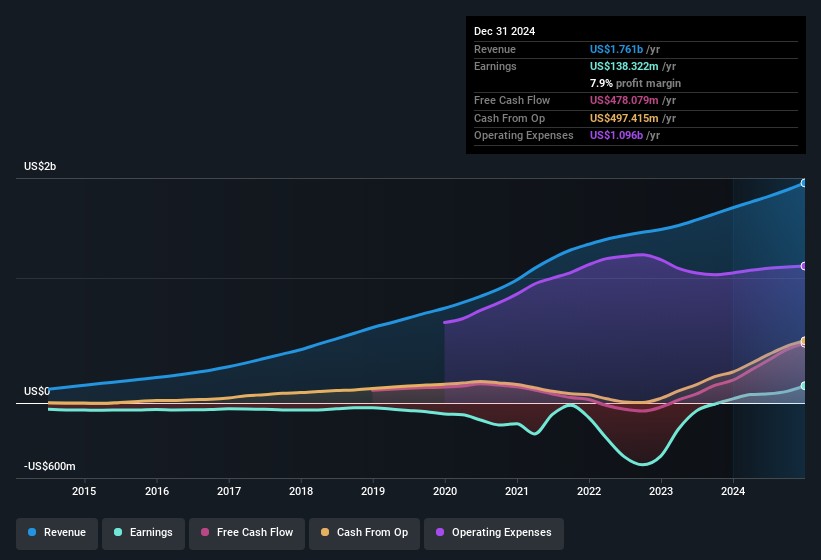Viewport: 821px width, 560px height.
Task: Select the 2017 label on the x-axis
Action: tap(229, 491)
